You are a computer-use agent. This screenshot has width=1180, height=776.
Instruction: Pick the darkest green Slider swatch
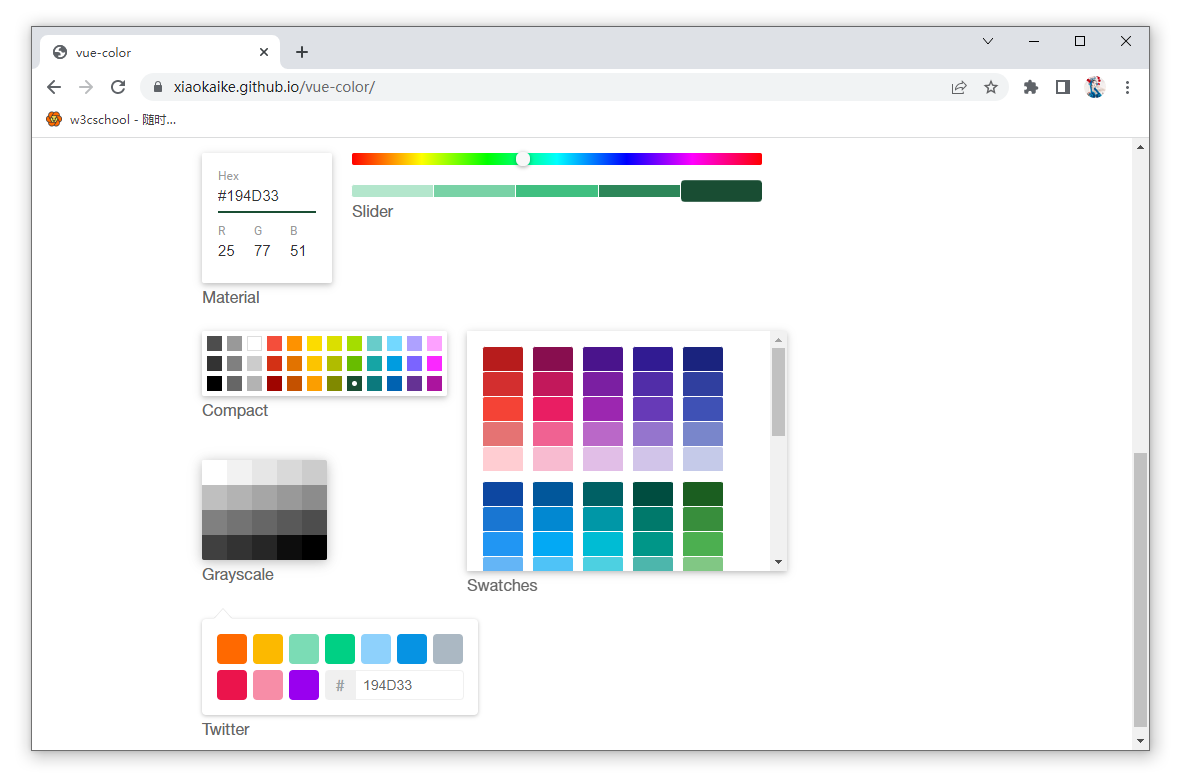coord(721,191)
